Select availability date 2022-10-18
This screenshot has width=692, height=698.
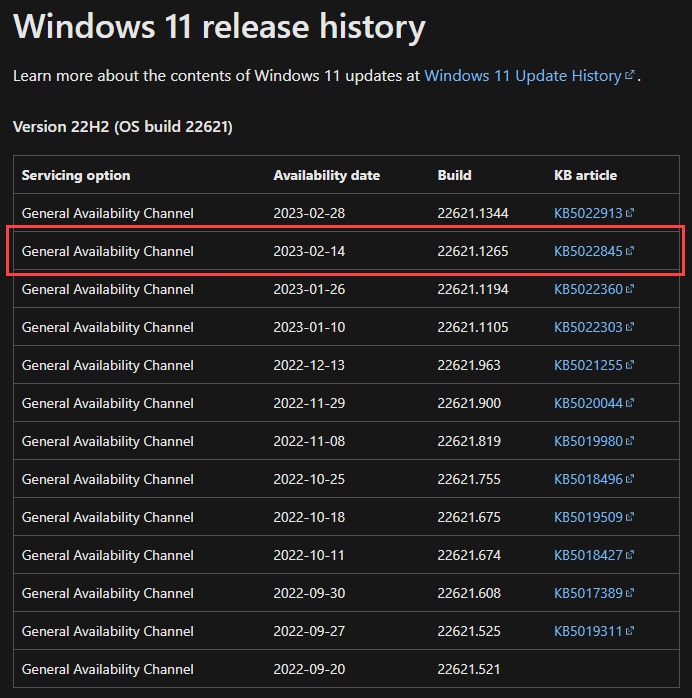[x=309, y=517]
